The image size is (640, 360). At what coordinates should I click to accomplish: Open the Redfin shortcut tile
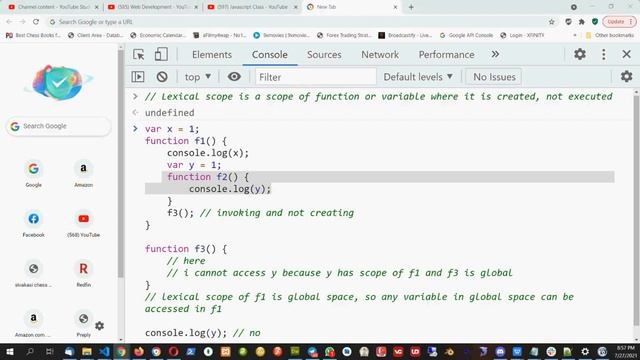coord(83,273)
